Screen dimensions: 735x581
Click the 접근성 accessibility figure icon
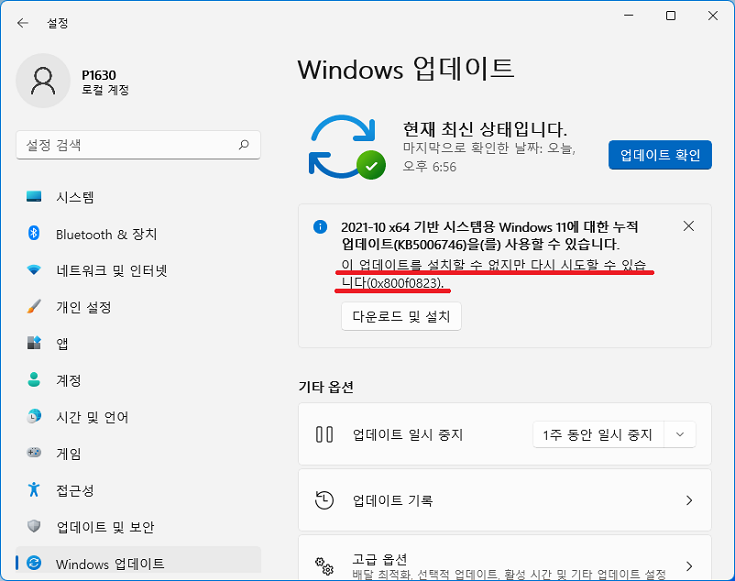[x=34, y=489]
